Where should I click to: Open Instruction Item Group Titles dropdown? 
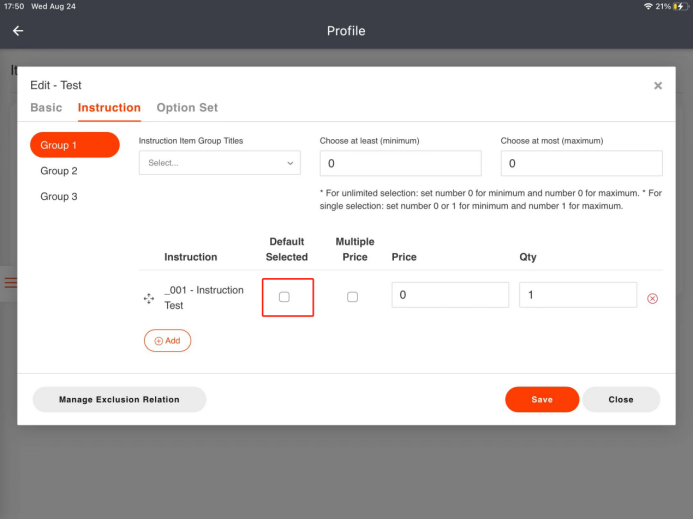pos(220,162)
